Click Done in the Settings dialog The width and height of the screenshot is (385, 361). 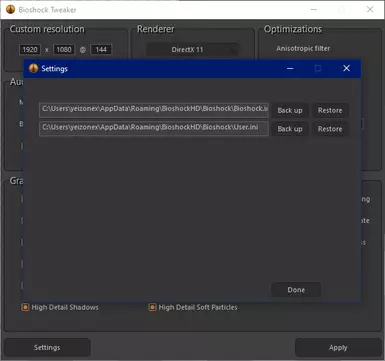296,290
